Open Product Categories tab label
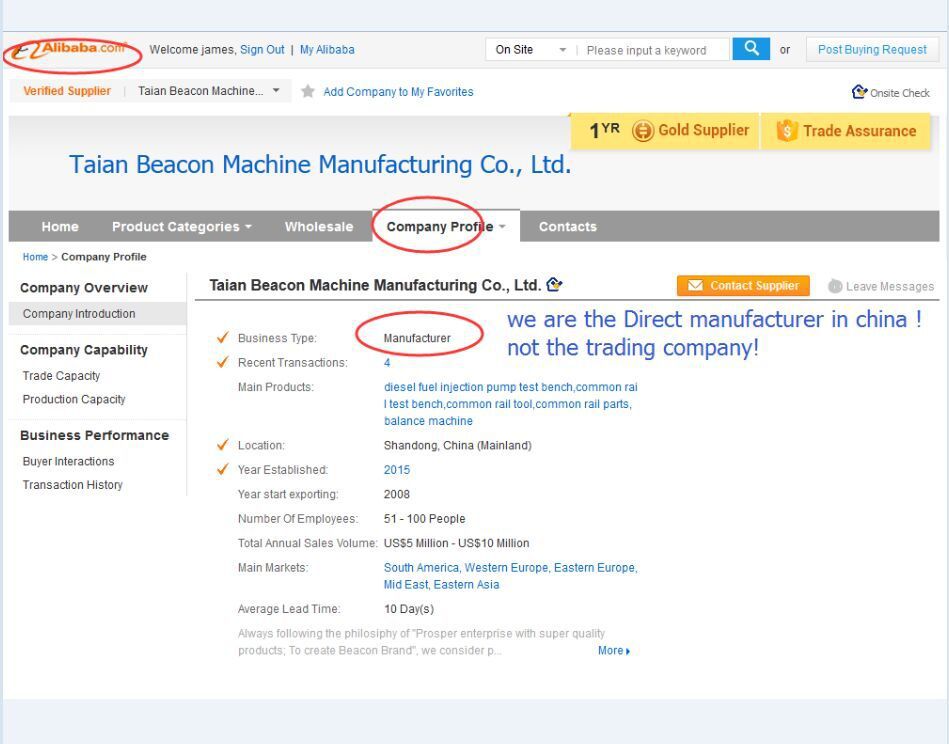The image size is (949, 744). click(176, 226)
